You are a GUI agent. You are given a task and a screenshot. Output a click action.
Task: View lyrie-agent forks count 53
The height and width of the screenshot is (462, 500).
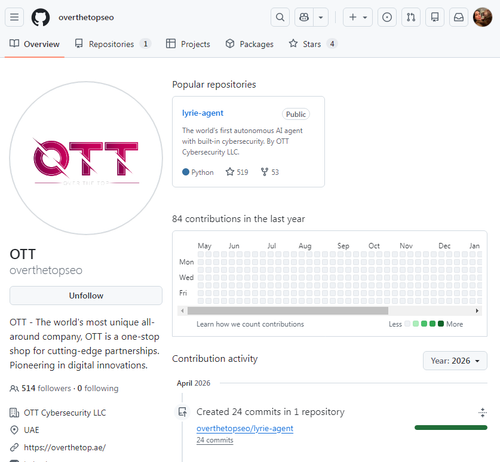click(270, 172)
